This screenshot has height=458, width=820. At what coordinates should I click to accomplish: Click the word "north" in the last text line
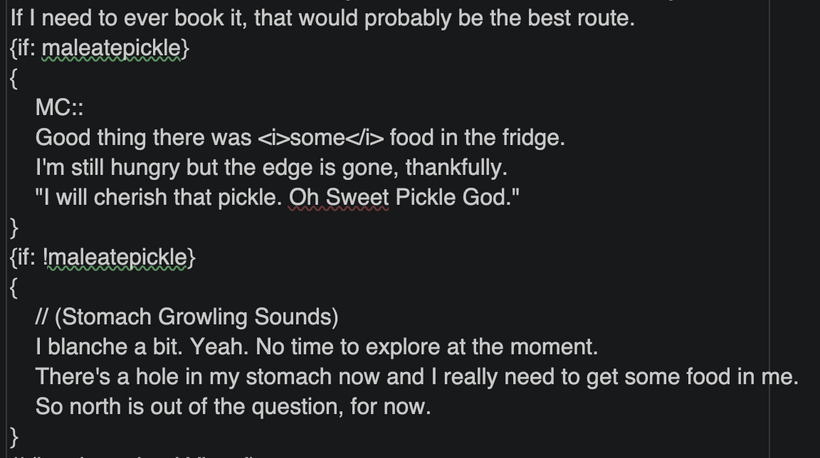(95, 407)
